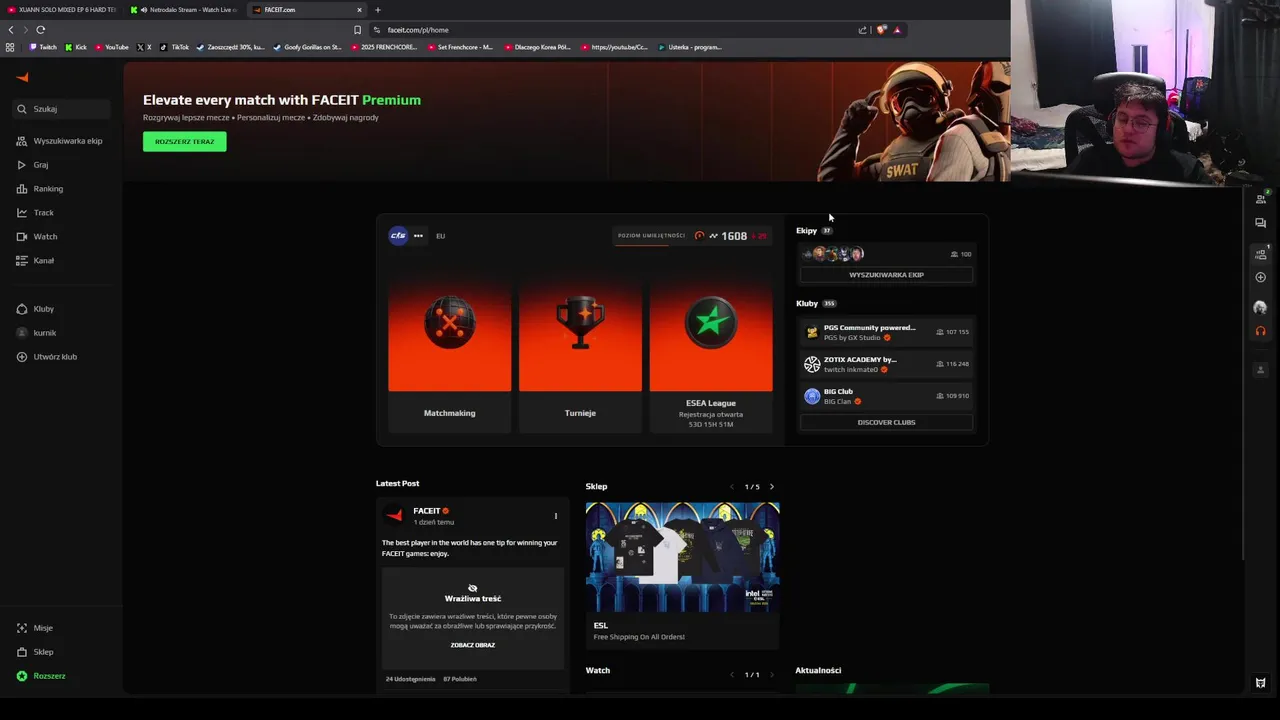Click the greyed-out player icon in right bar
1280x720 pixels.
[1260, 370]
